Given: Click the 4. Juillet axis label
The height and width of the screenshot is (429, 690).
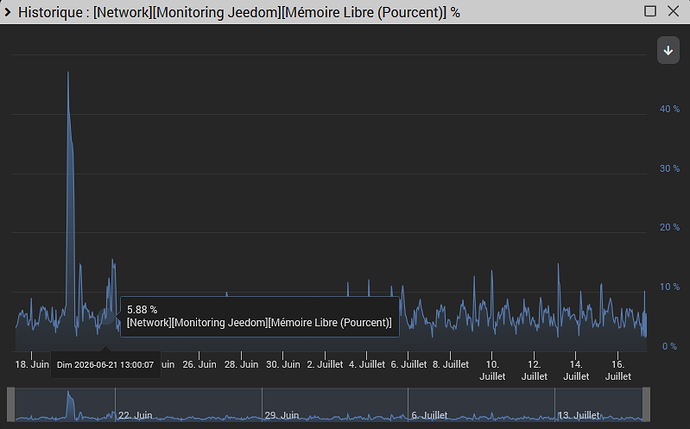Looking at the screenshot, I should click(367, 364).
